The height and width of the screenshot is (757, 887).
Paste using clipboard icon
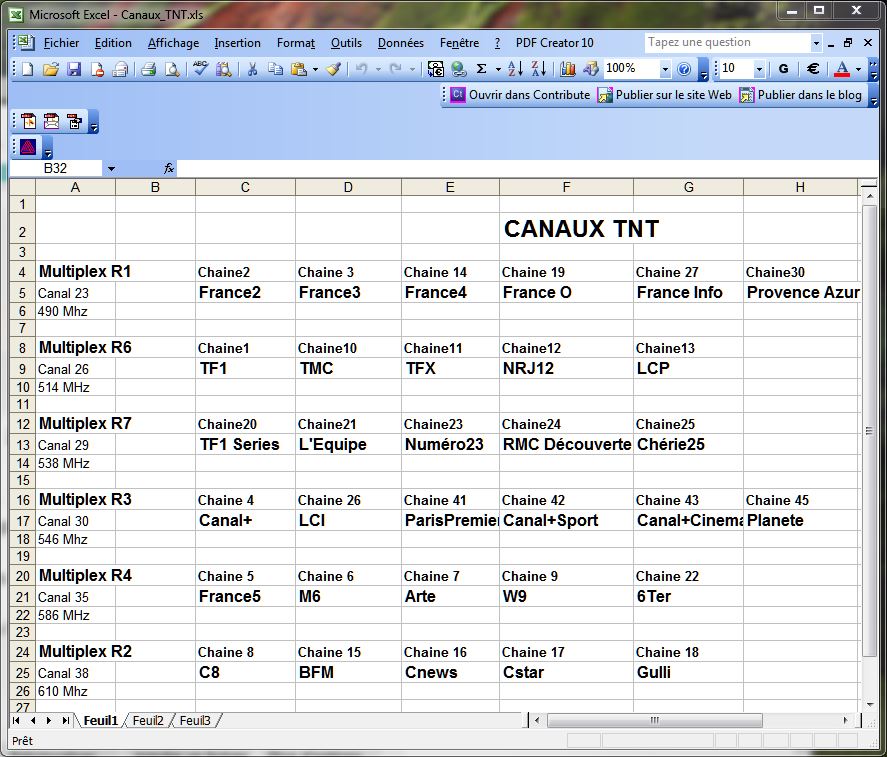pyautogui.click(x=298, y=69)
